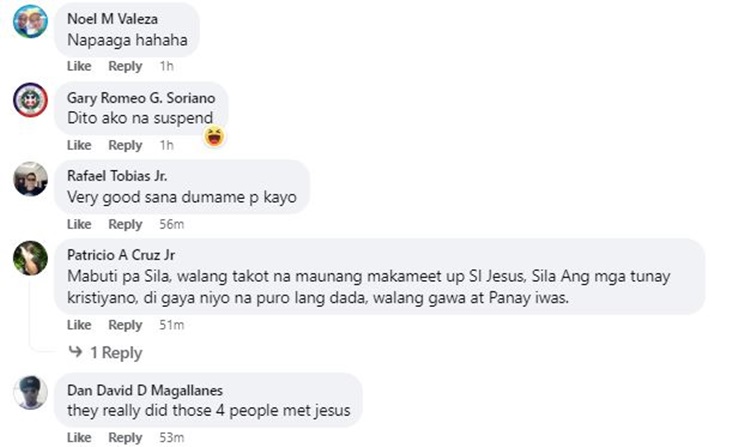
Task: Open Rafael Tobias Jr.'s profile picture
Action: point(30,179)
